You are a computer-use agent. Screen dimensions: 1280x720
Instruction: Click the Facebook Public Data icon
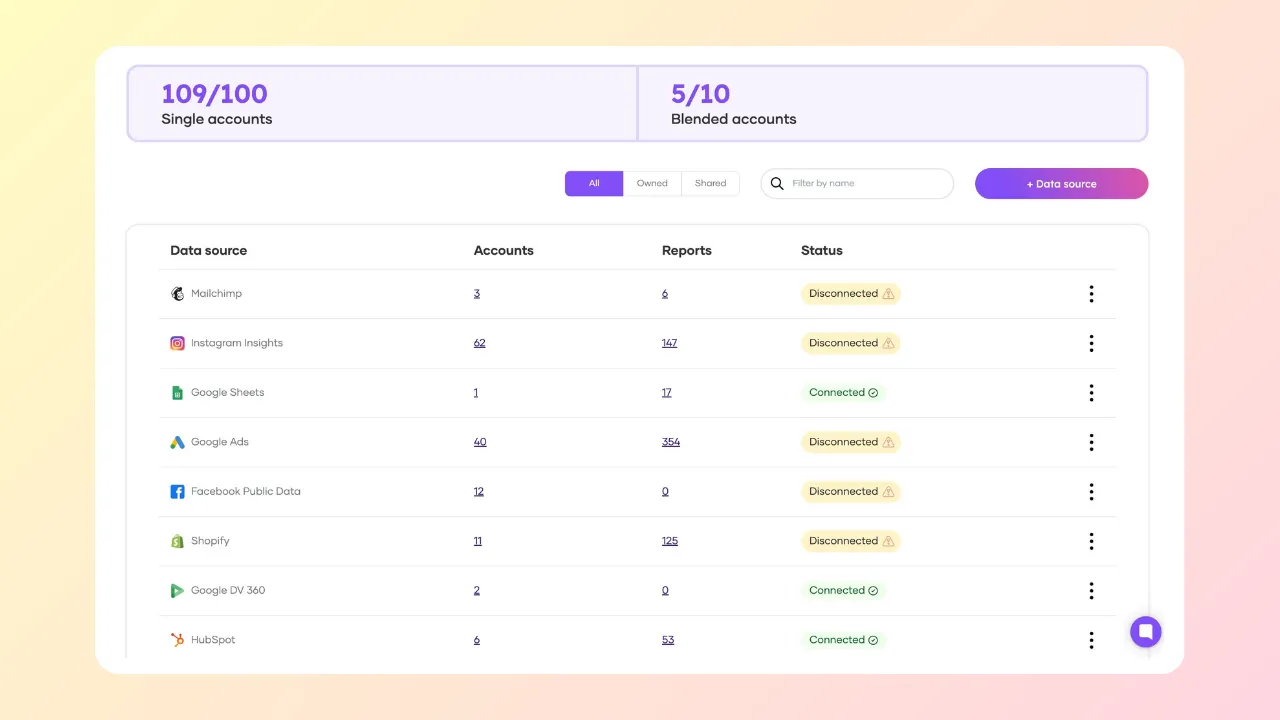tap(177, 491)
